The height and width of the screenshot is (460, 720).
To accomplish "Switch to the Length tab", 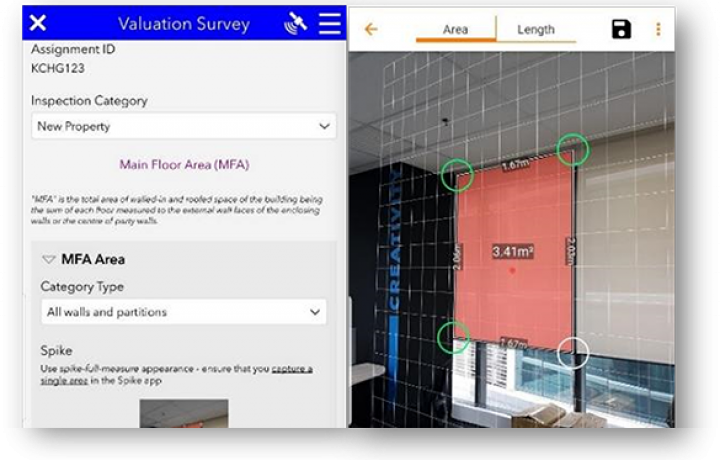I will coord(535,30).
